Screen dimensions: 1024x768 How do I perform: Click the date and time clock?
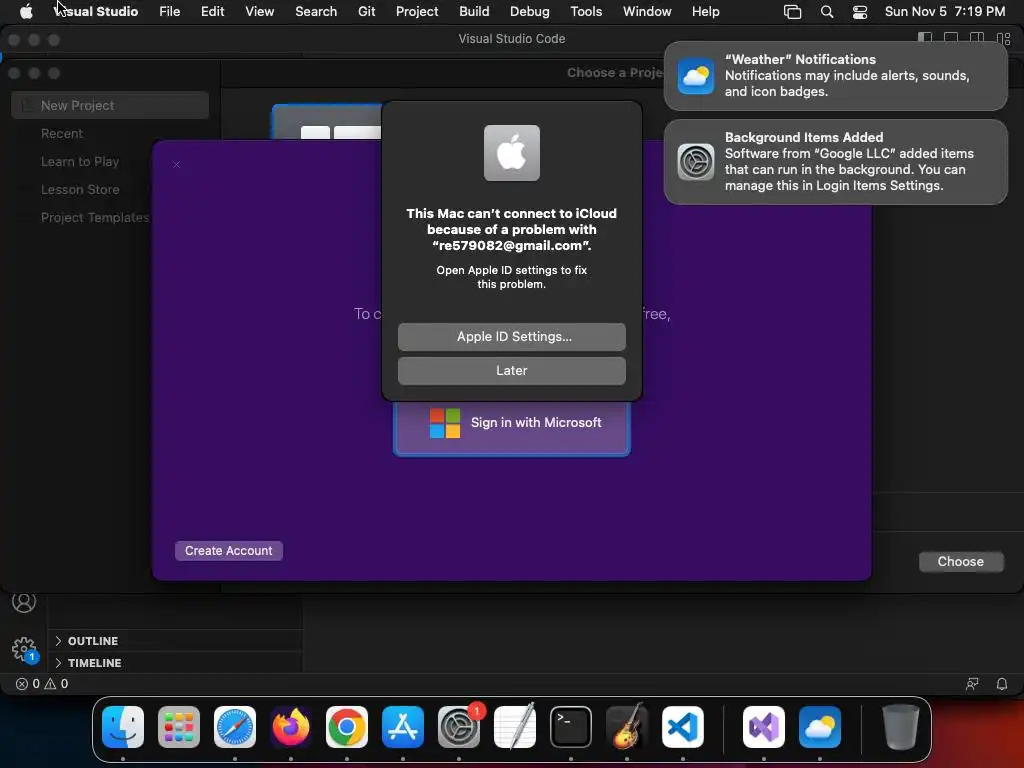coord(944,12)
